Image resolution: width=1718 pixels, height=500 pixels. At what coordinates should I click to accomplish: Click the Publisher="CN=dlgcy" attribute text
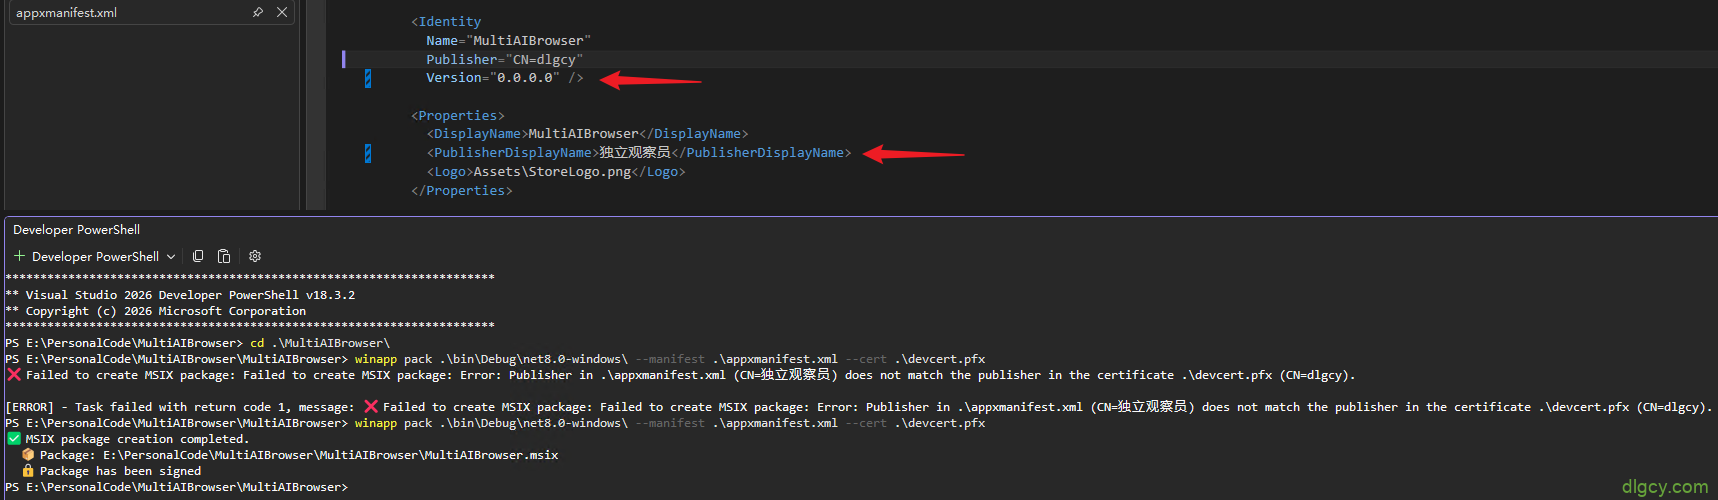point(504,60)
